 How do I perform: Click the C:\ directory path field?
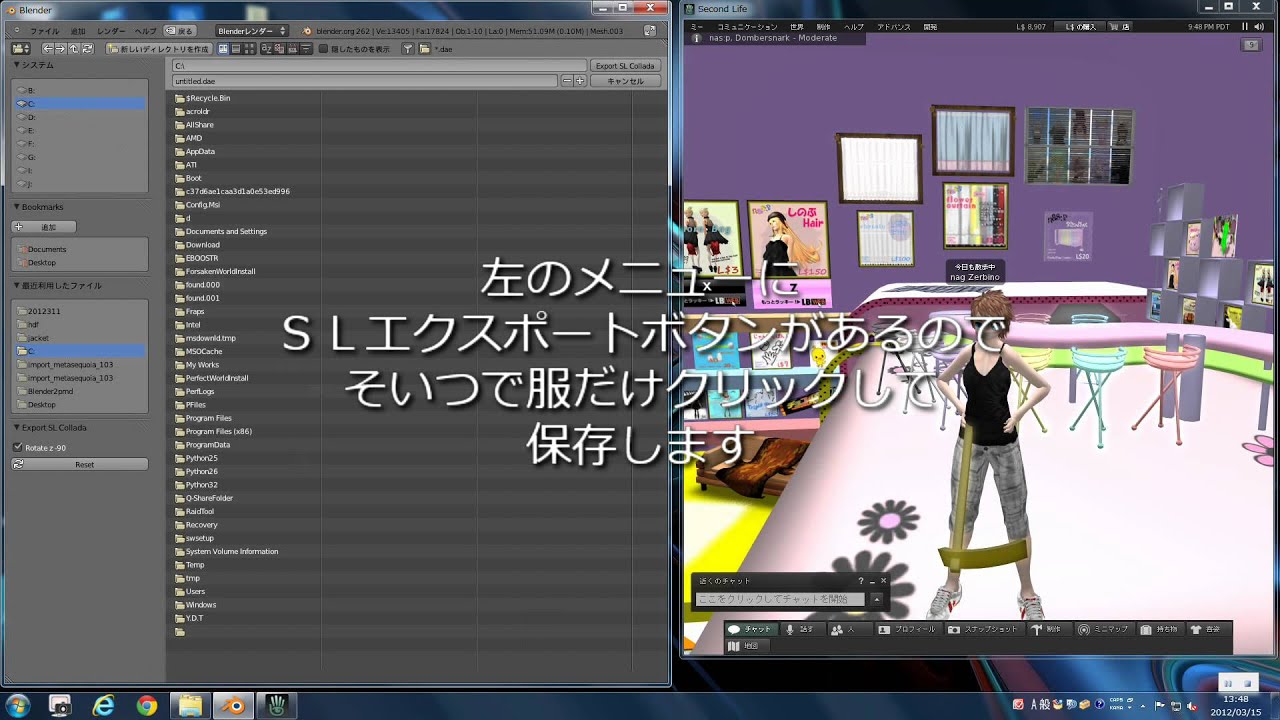[379, 66]
